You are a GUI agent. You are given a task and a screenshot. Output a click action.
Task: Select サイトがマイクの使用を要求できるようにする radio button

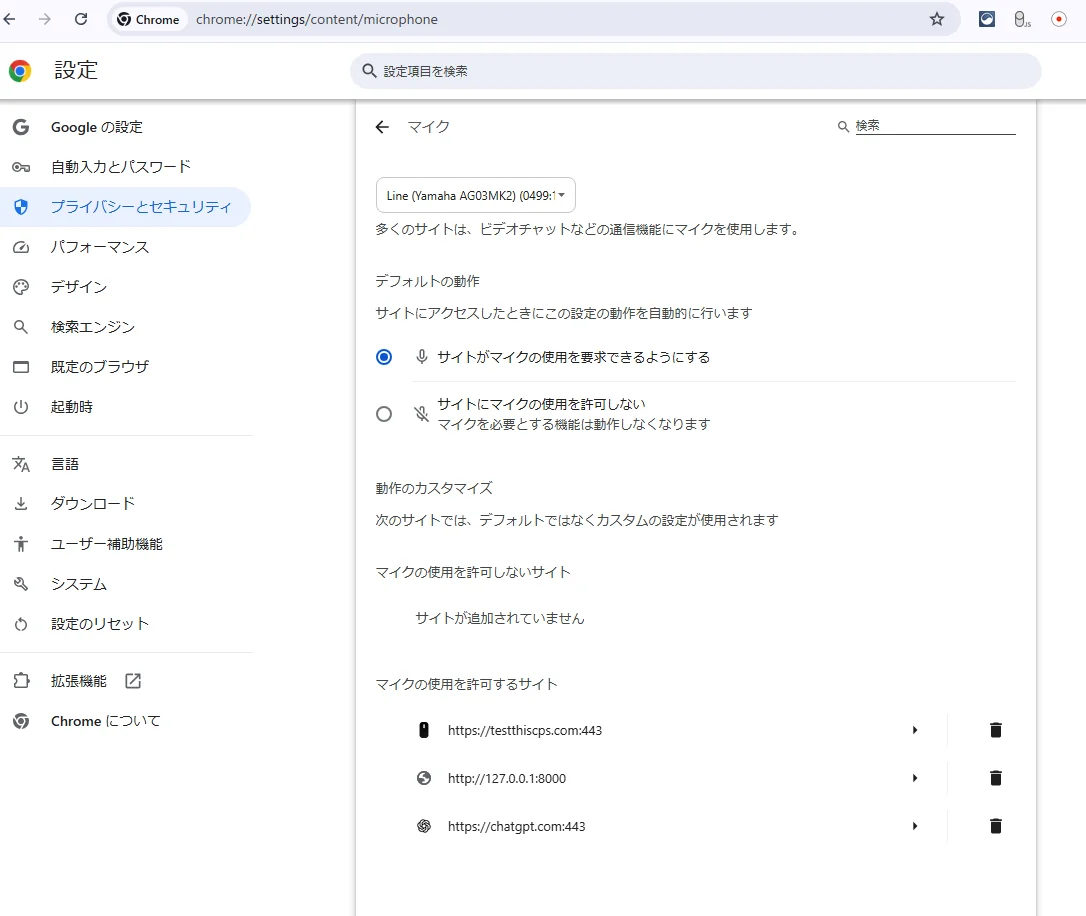click(x=384, y=357)
